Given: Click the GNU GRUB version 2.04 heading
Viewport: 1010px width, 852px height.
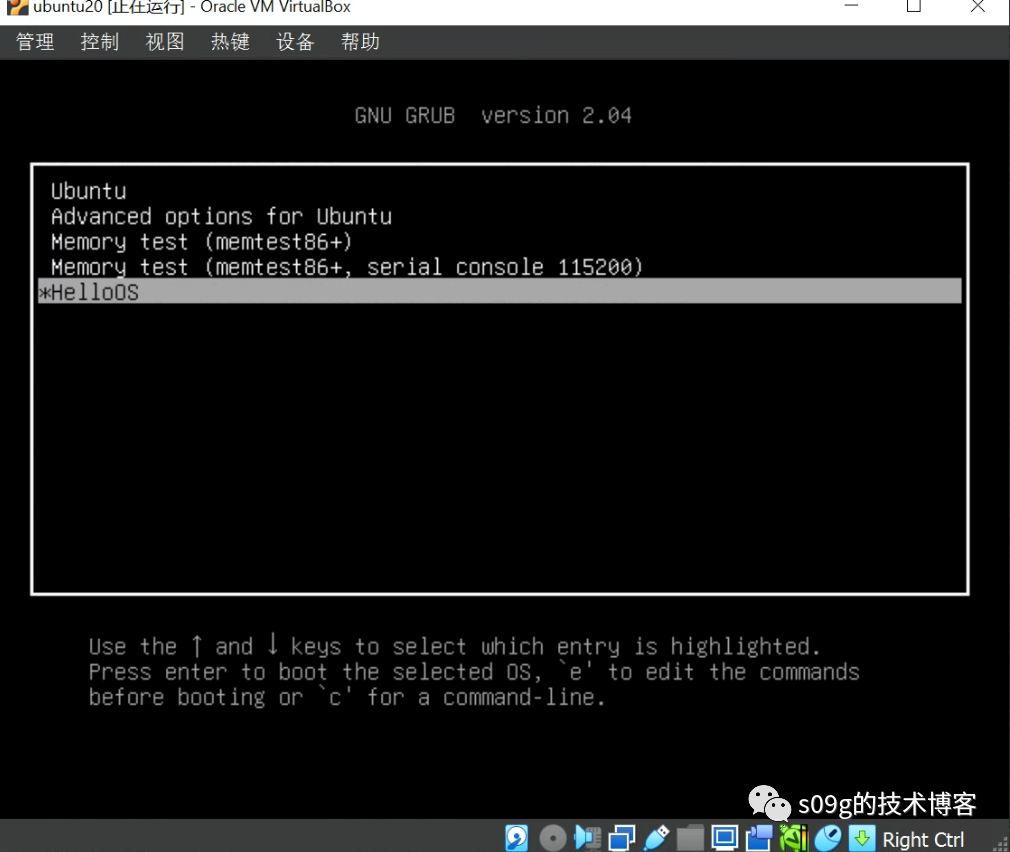Looking at the screenshot, I should [x=493, y=115].
